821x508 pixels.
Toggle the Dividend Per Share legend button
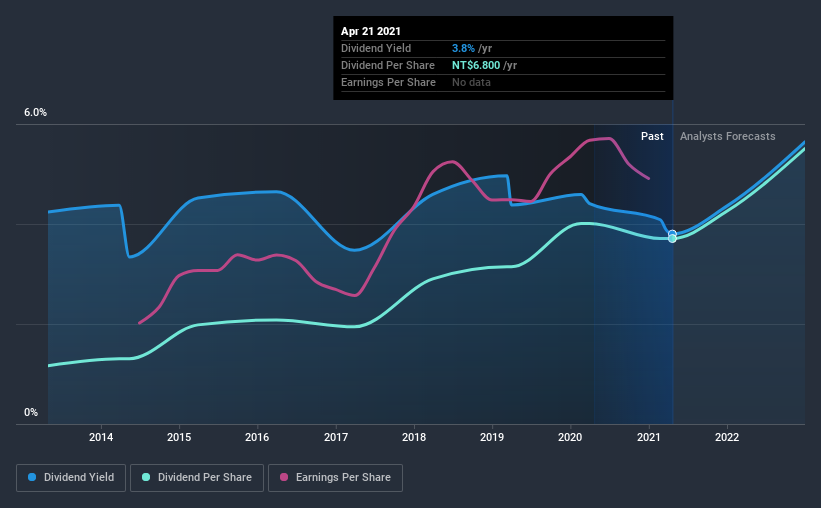197,478
